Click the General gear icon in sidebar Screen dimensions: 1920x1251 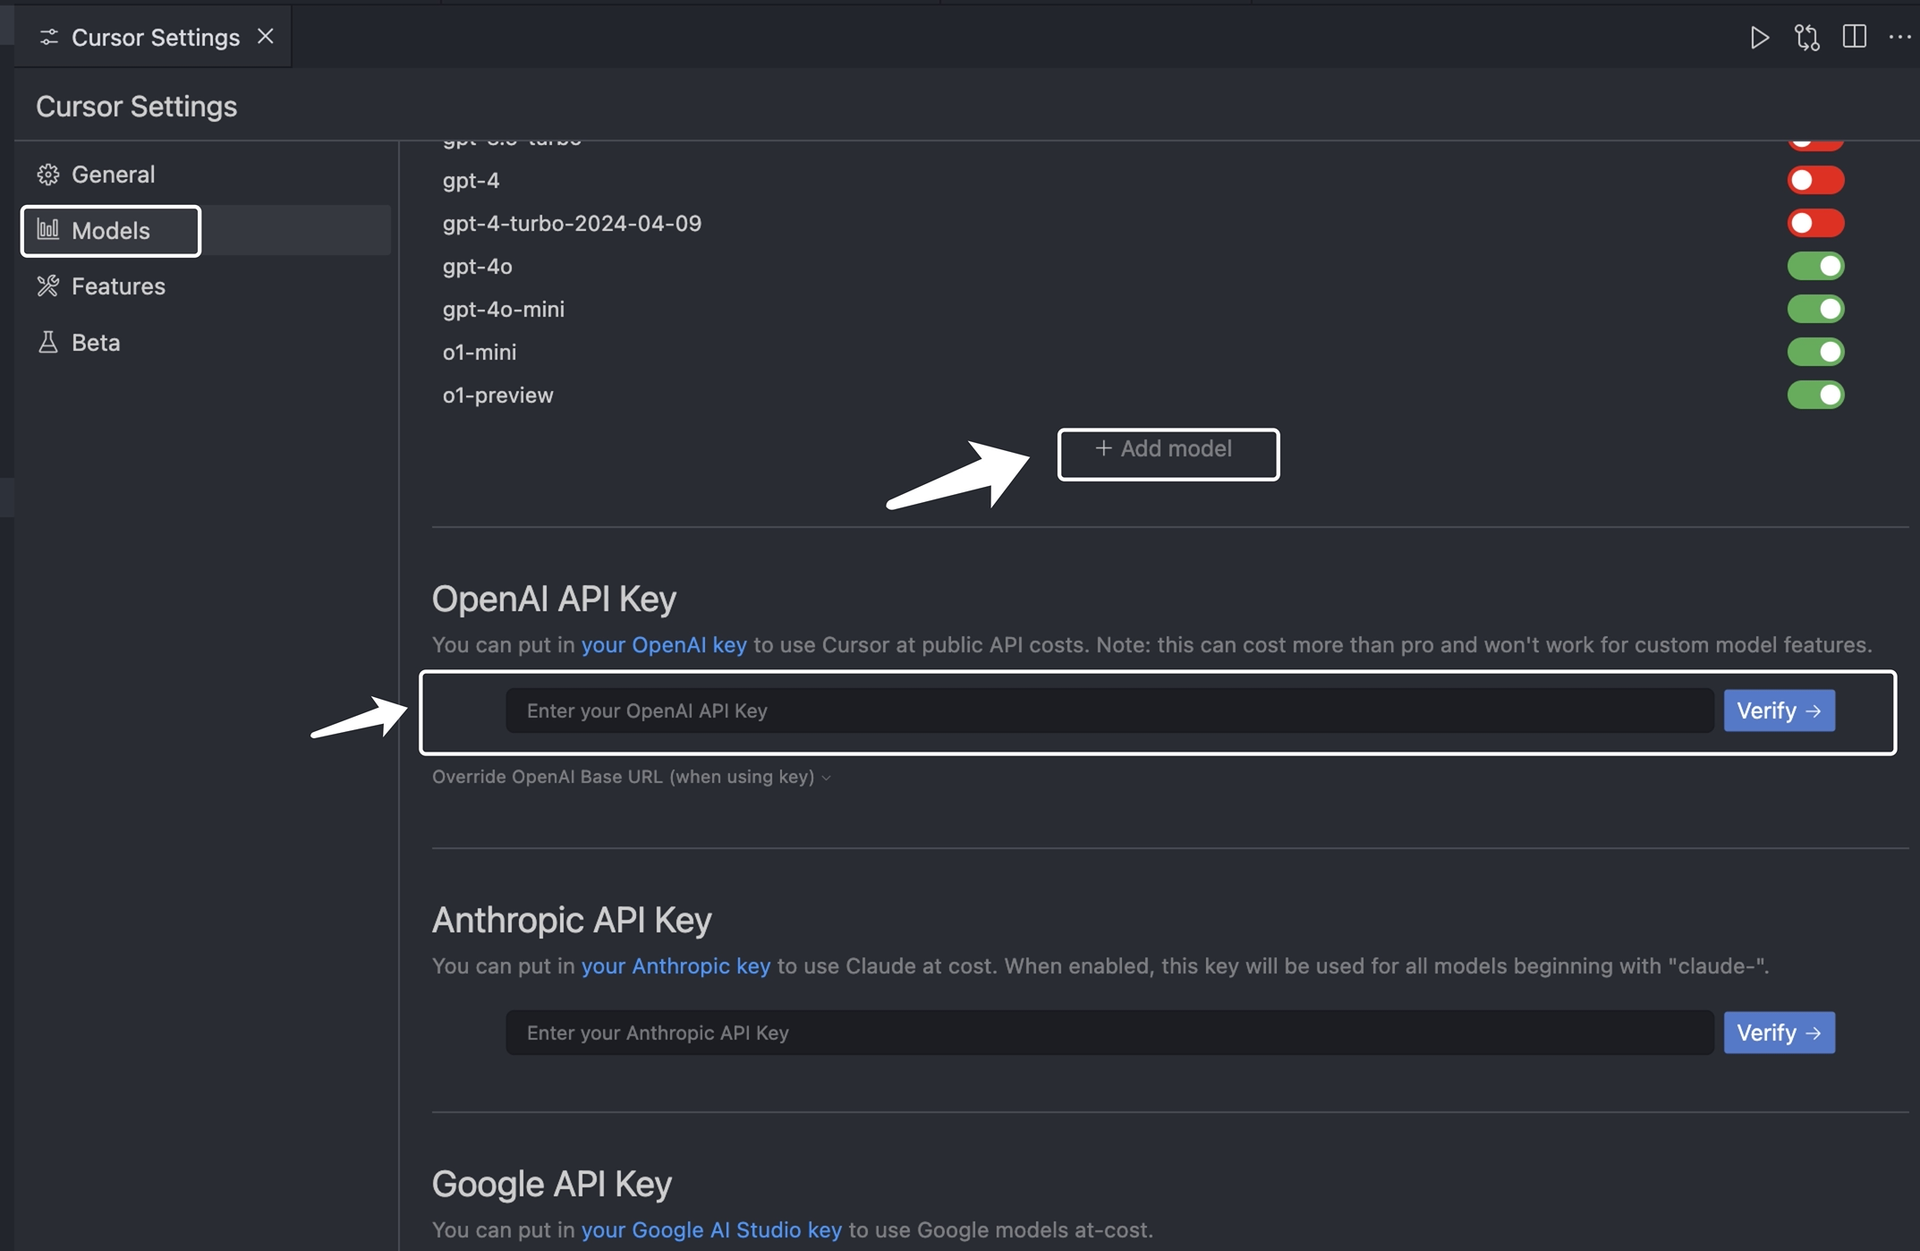click(x=48, y=175)
